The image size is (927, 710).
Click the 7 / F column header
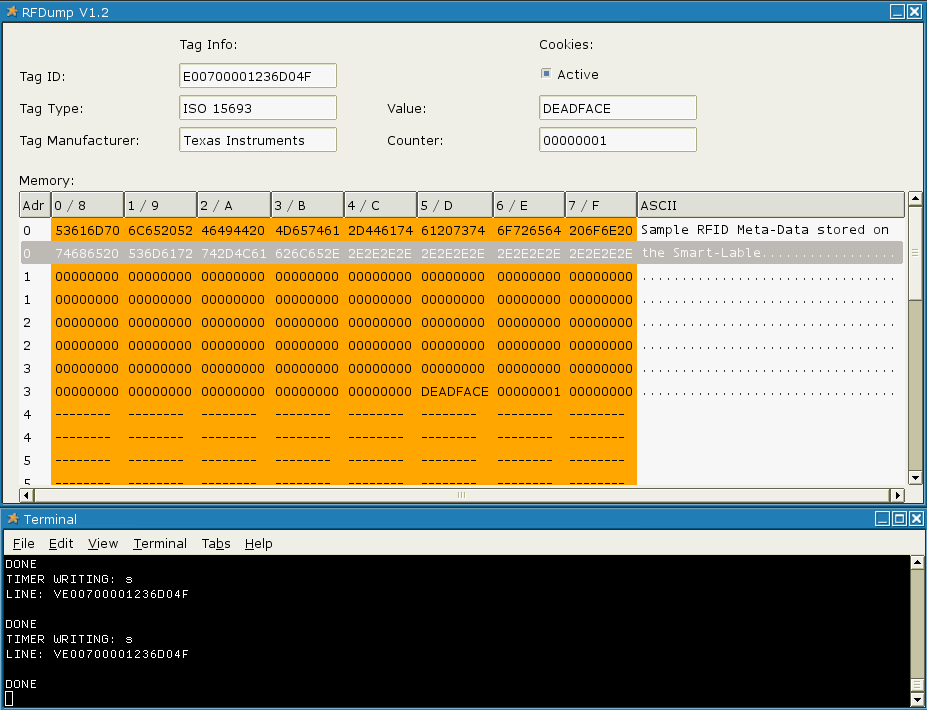click(601, 205)
